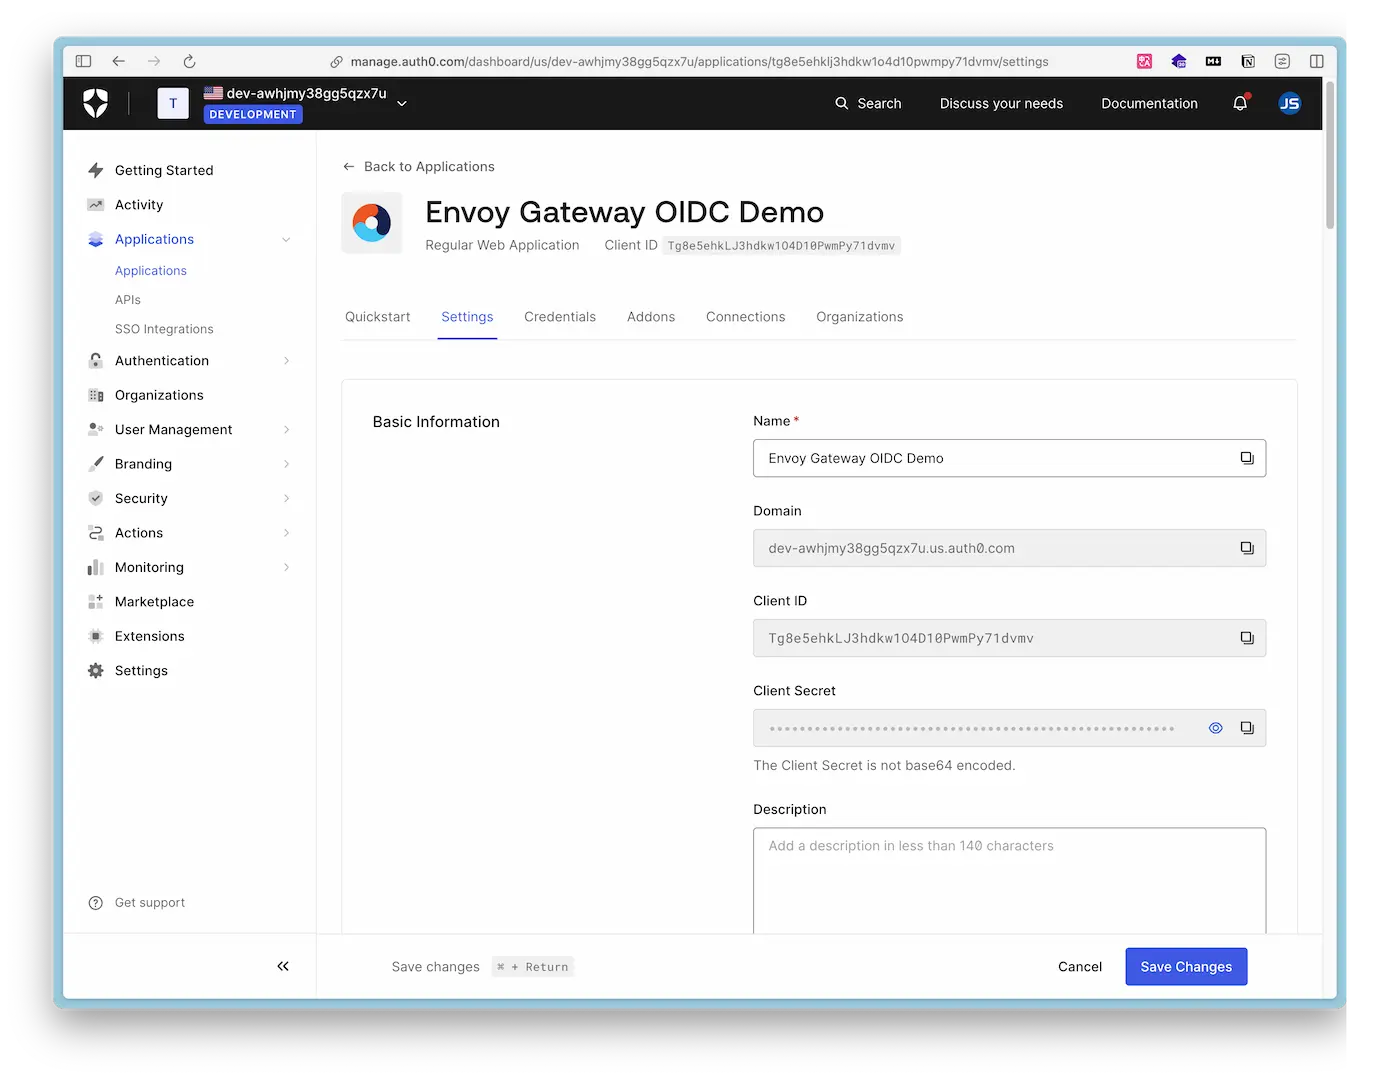Click the browser address bar URL

coord(699,62)
